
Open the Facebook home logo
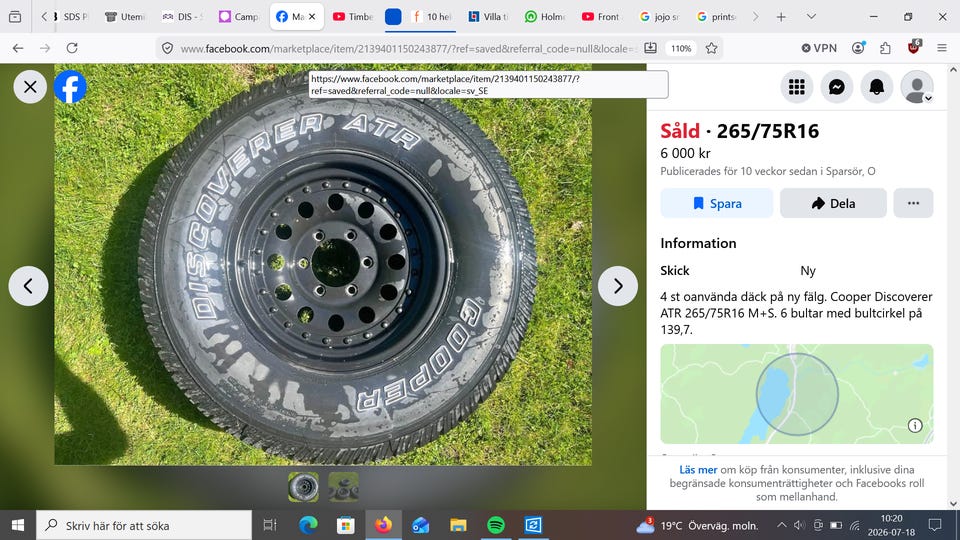pyautogui.click(x=70, y=87)
